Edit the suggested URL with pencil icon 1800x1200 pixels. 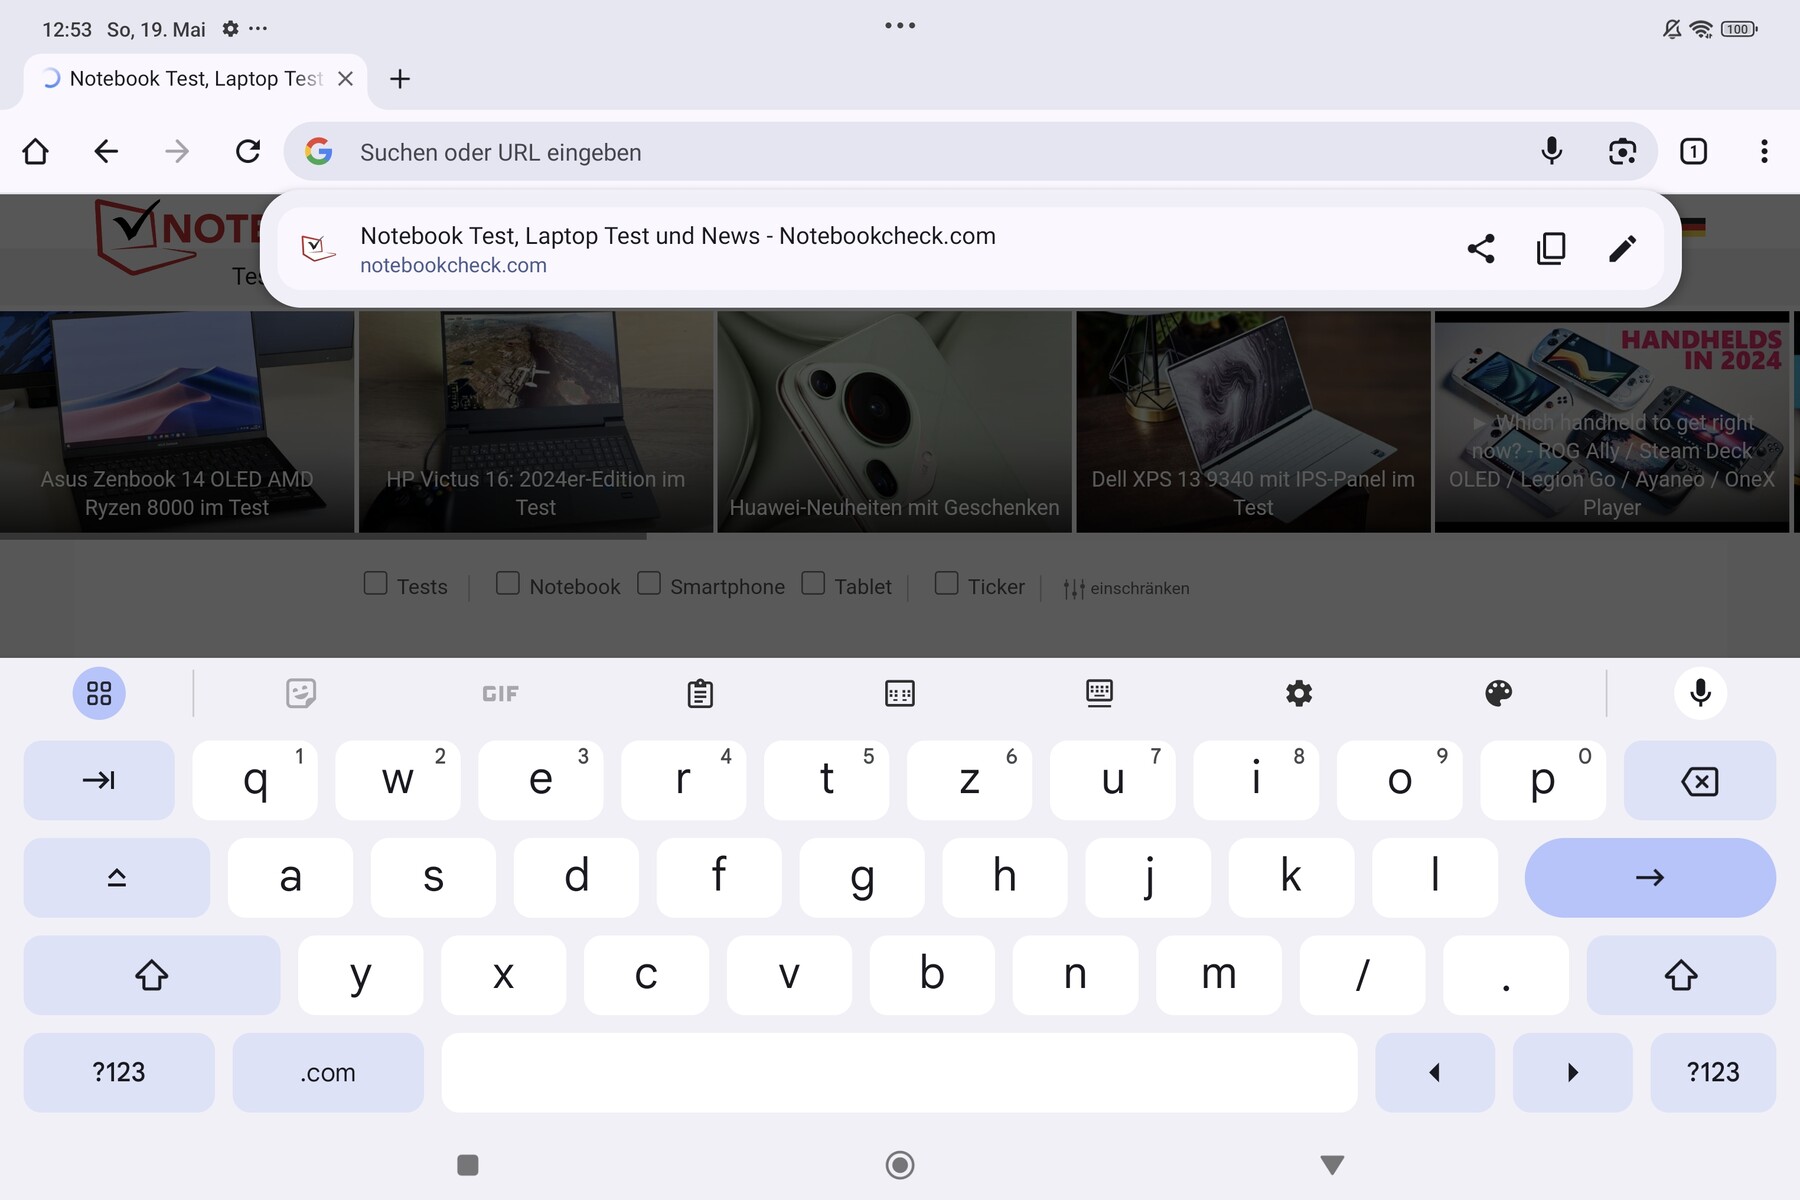click(1622, 248)
